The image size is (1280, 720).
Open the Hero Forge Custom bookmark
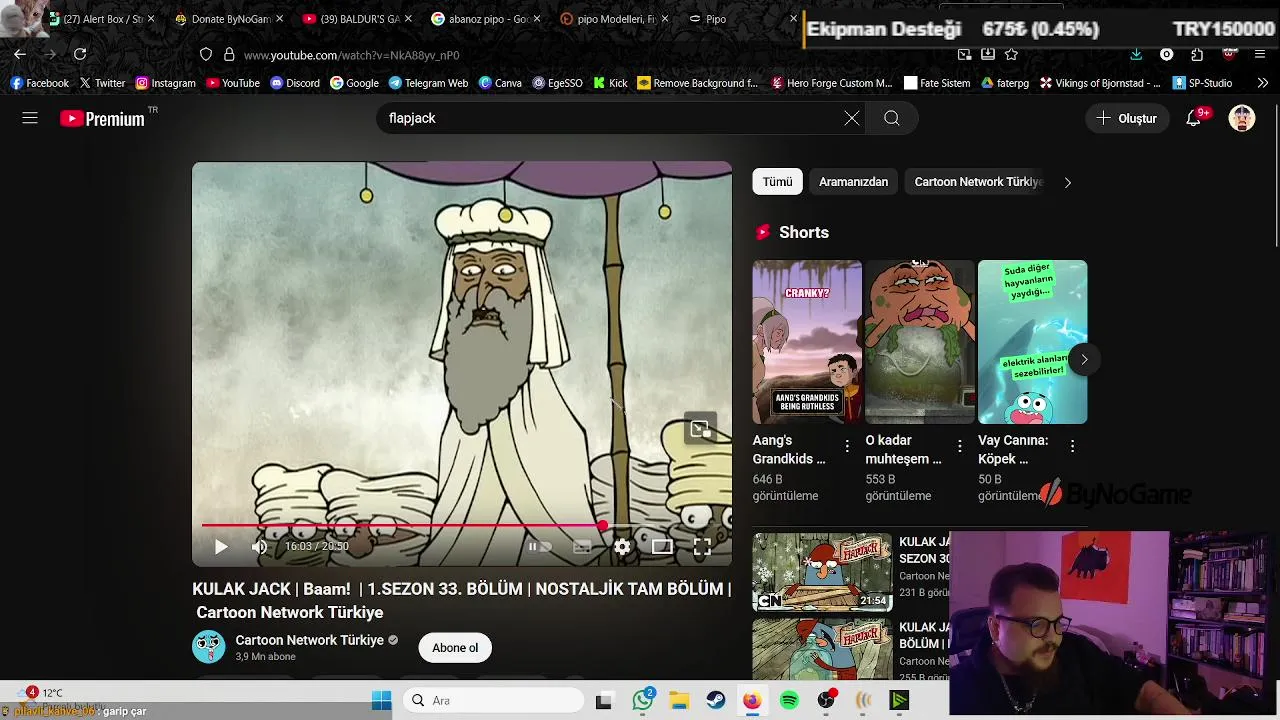pyautogui.click(x=832, y=83)
